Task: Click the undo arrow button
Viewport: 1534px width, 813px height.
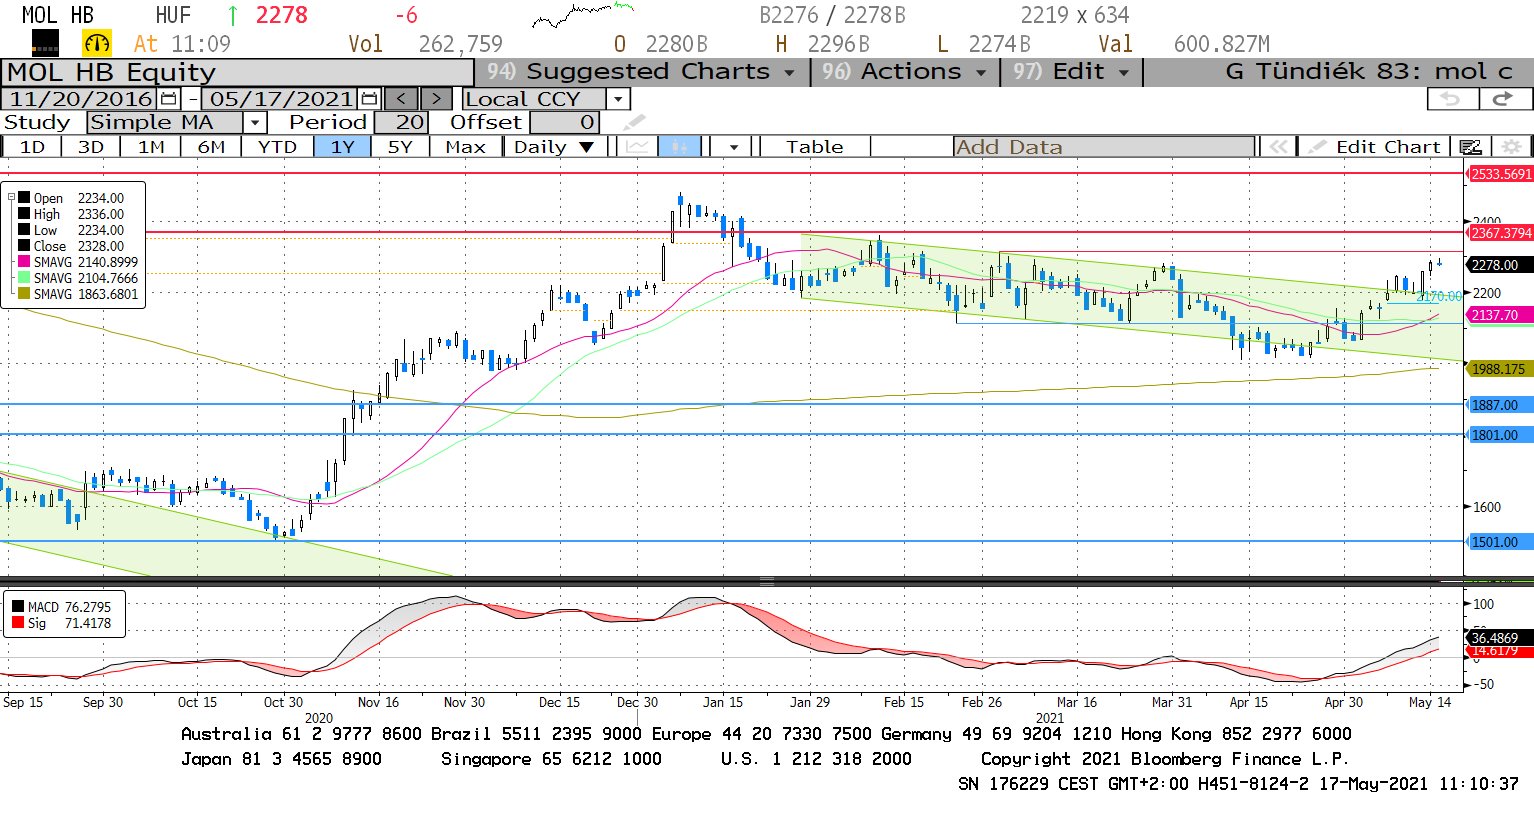Action: (1451, 99)
